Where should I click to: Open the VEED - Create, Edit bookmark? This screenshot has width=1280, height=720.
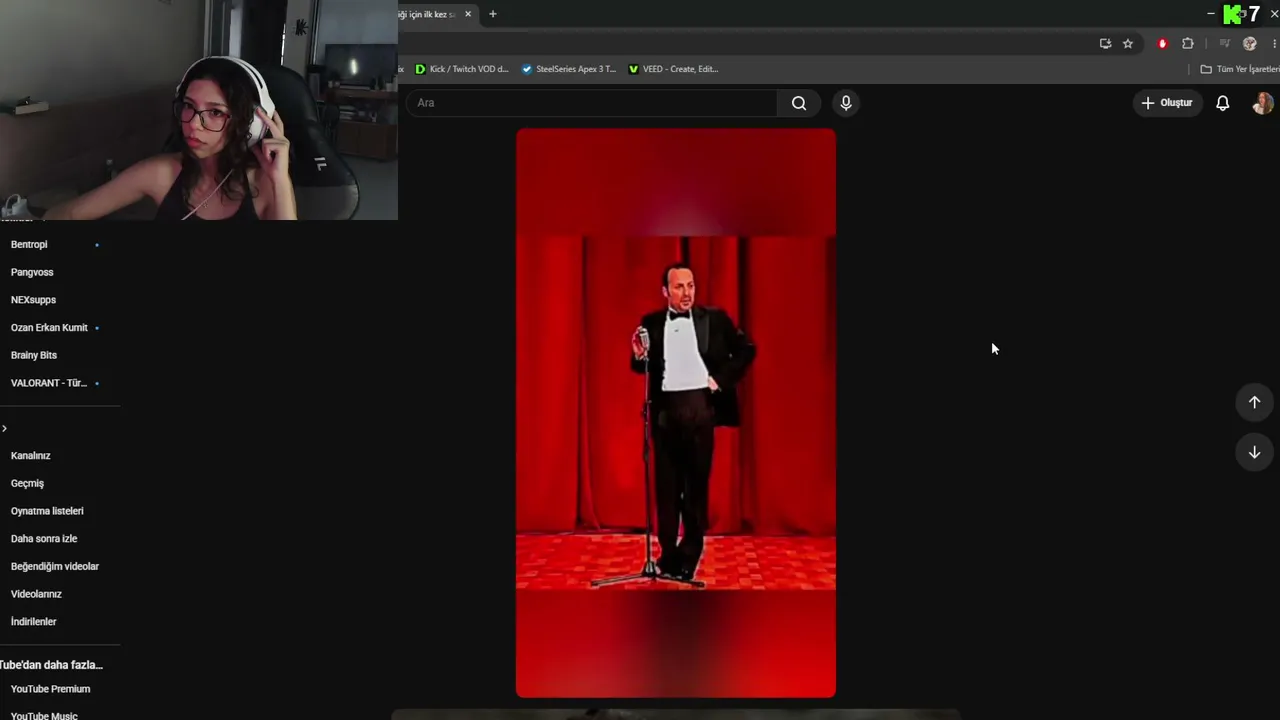674,69
